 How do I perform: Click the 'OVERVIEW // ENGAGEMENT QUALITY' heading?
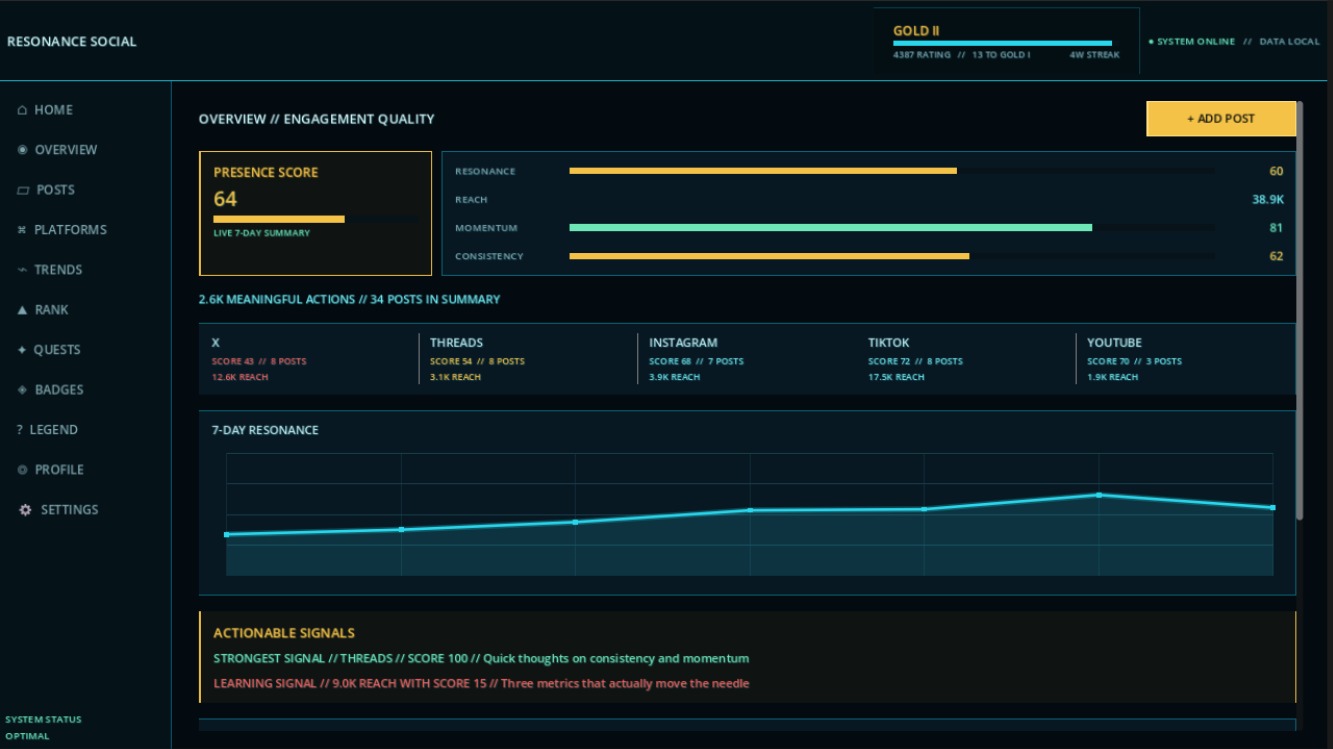pos(316,119)
